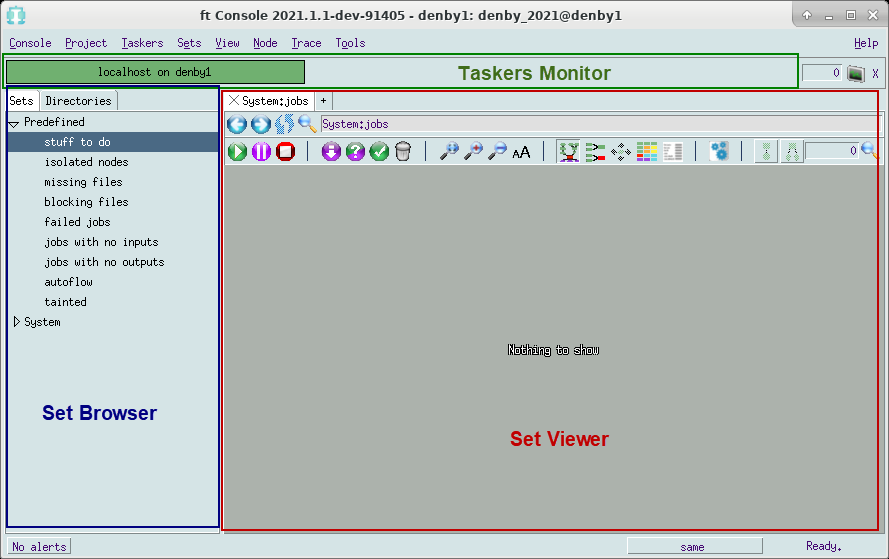Click the blue forward arrow navigation icon

260,124
